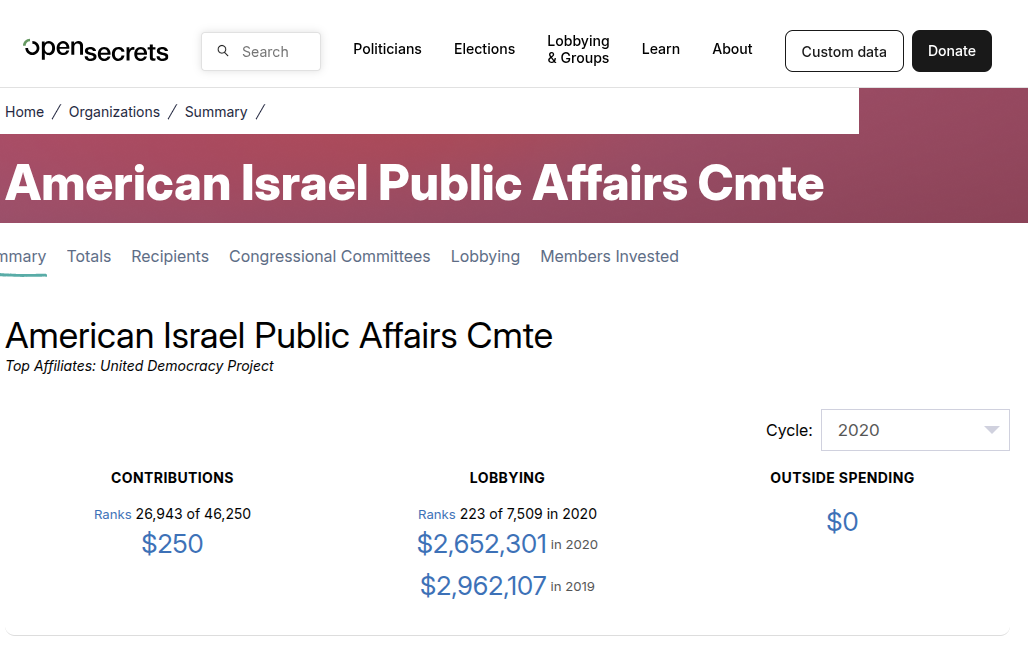Open Congressional Committees tab

click(x=330, y=256)
